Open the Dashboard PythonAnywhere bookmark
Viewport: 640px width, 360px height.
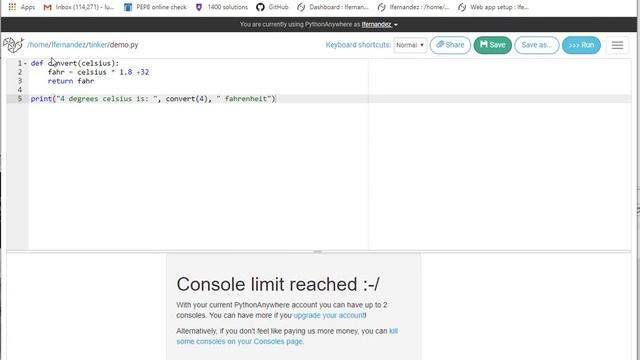tap(333, 7)
